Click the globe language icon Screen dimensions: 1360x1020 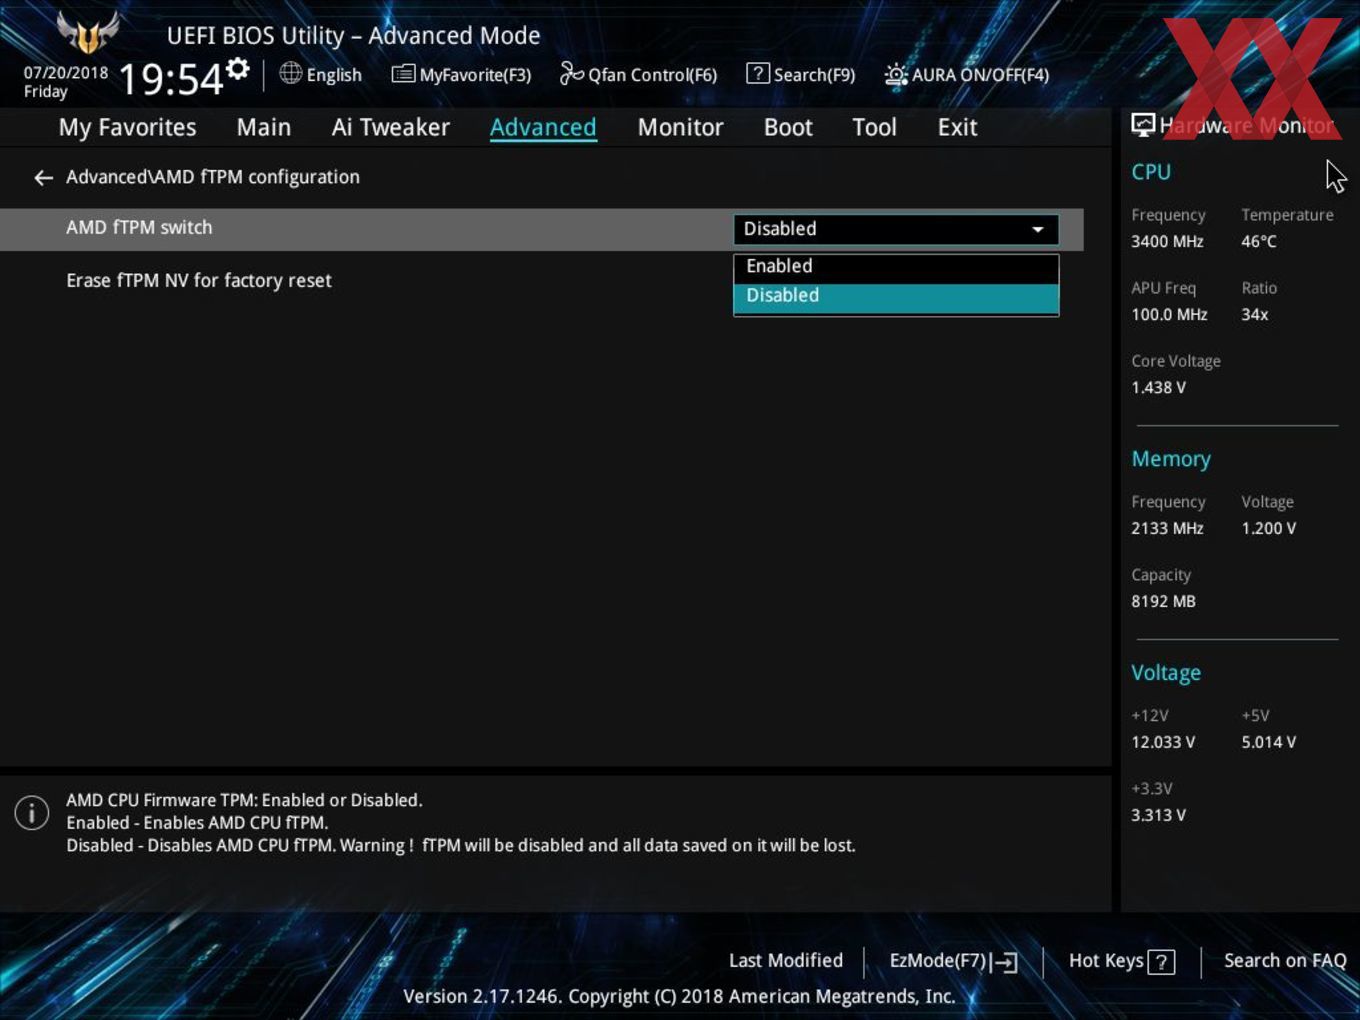coord(291,73)
